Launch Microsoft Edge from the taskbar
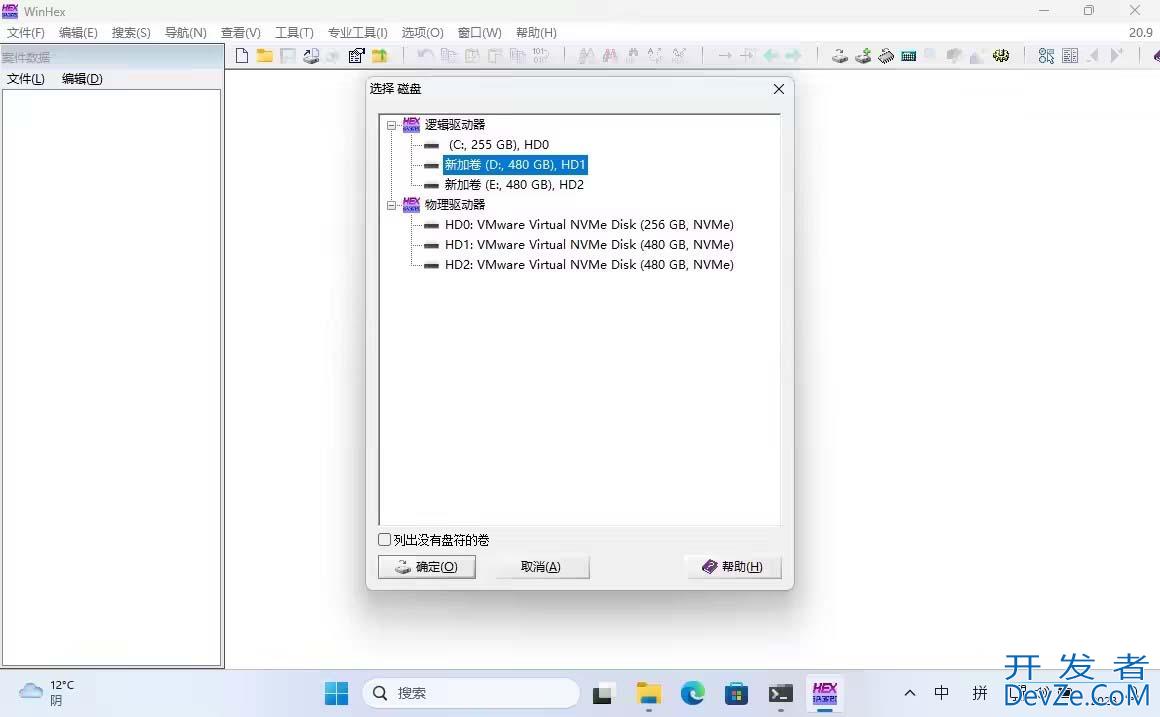1160x717 pixels. click(693, 693)
